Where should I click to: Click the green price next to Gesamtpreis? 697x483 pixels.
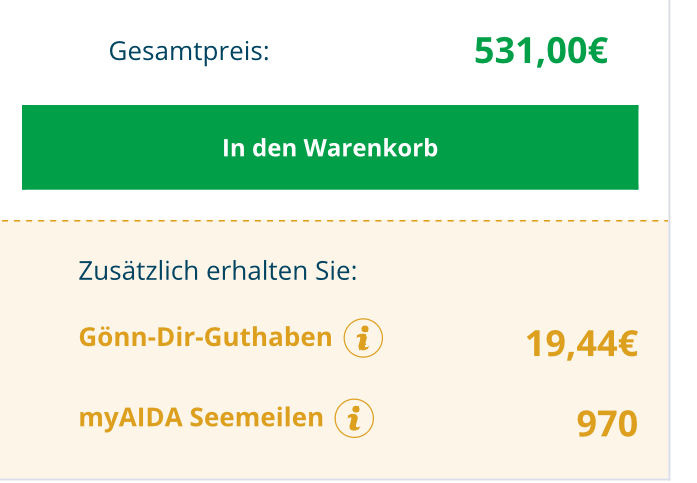541,50
